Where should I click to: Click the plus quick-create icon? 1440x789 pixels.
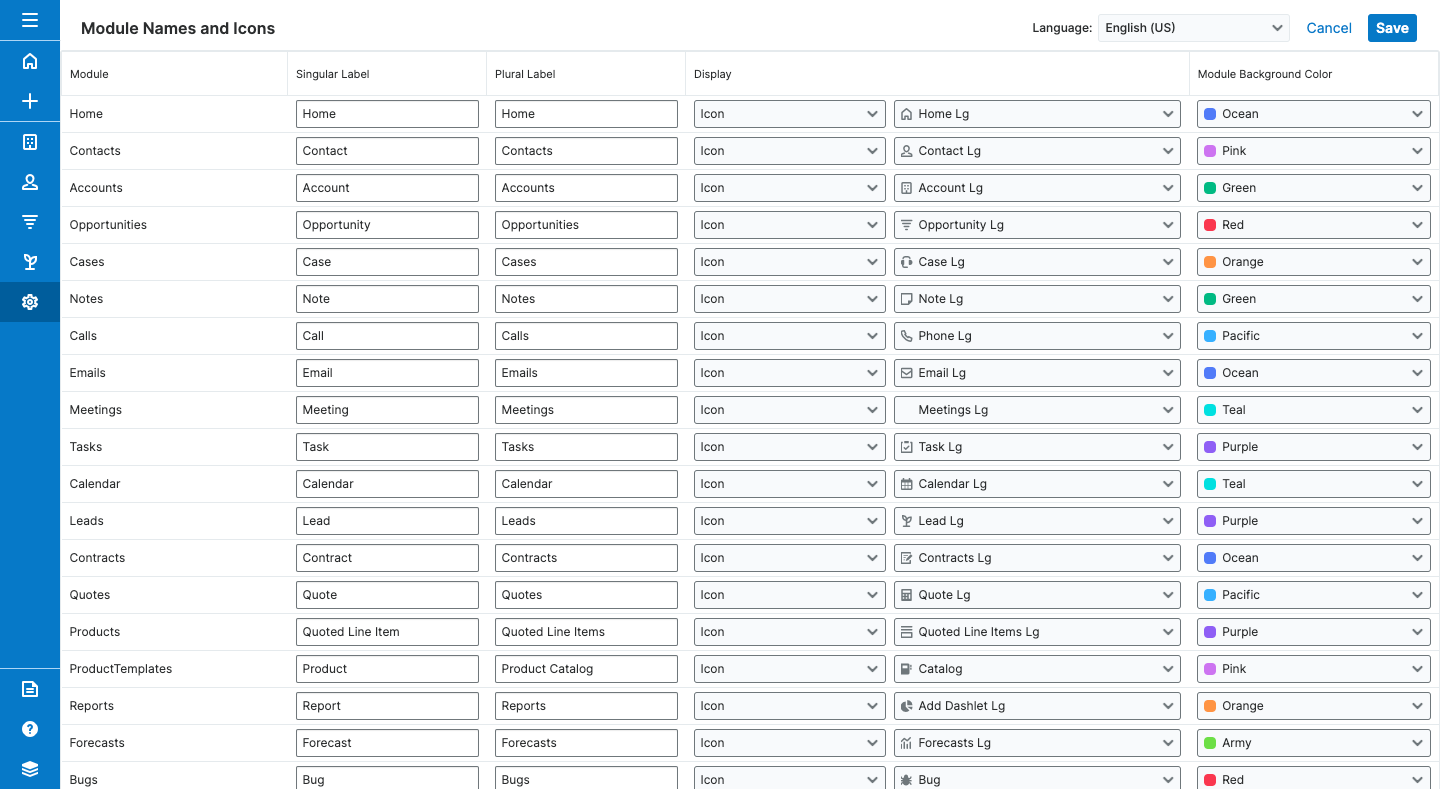(30, 101)
